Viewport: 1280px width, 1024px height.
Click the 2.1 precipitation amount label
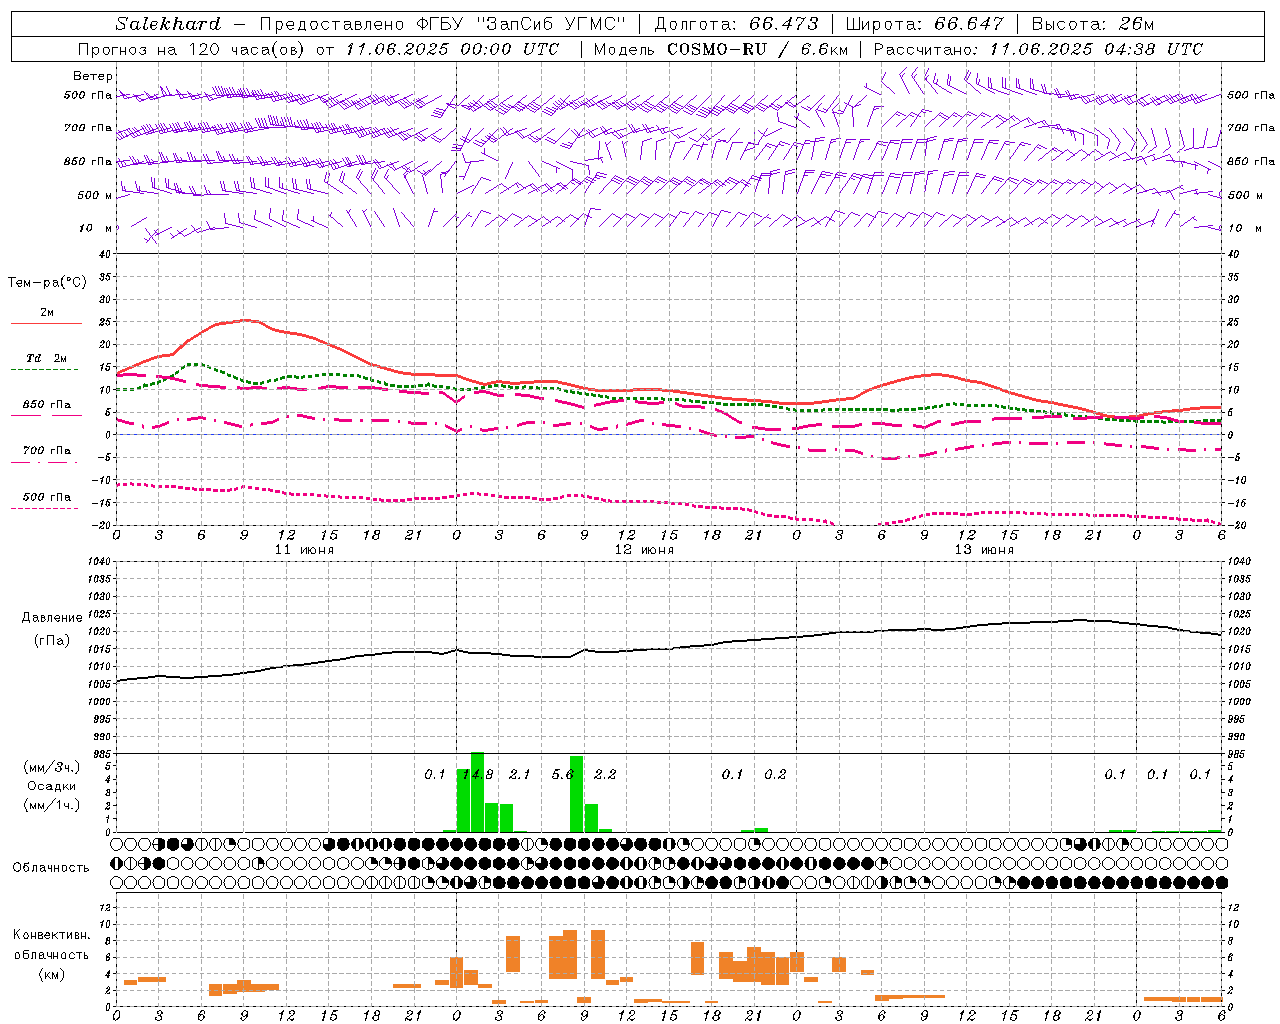click(x=520, y=774)
